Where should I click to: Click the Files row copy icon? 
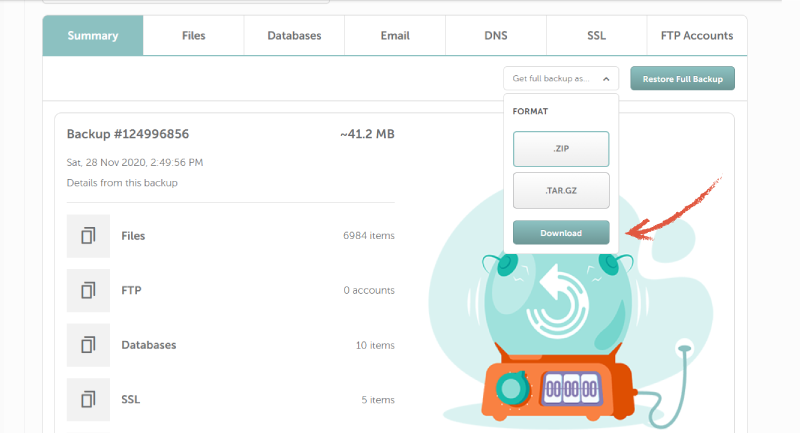pyautogui.click(x=88, y=236)
